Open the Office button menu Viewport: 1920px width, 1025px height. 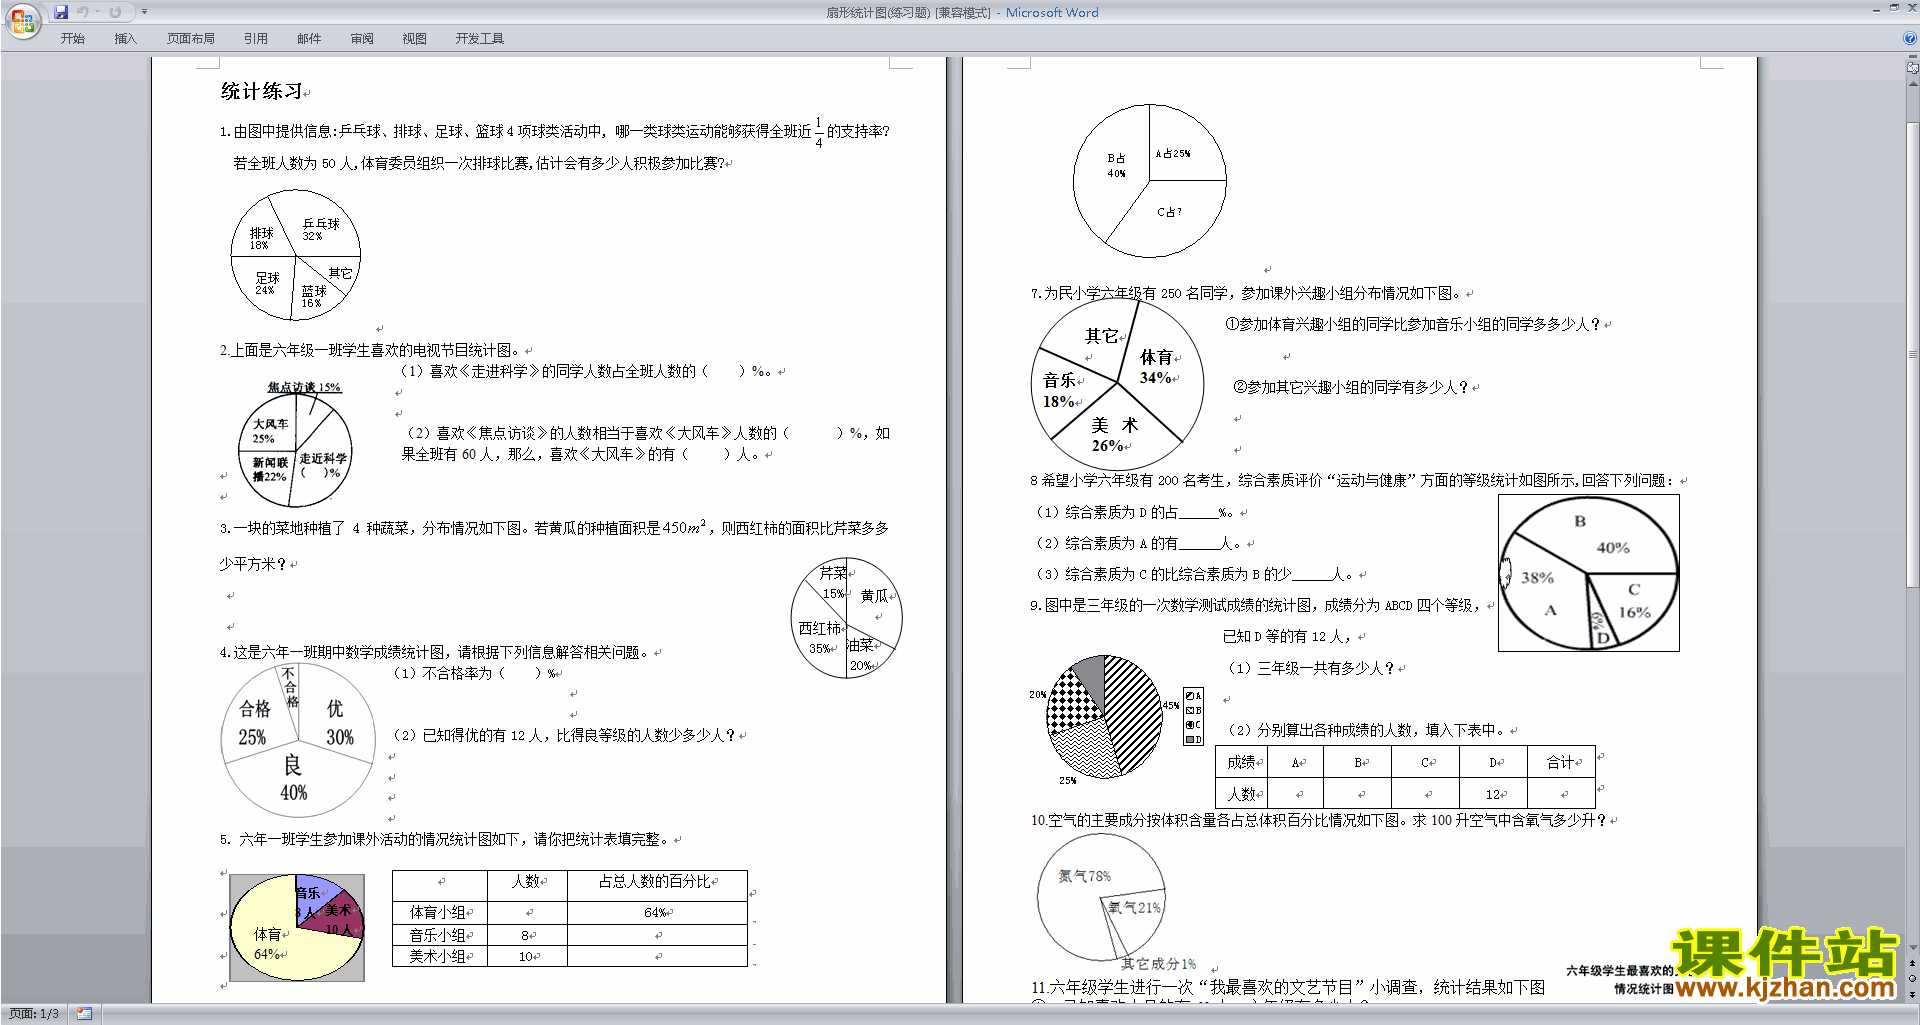(22, 20)
